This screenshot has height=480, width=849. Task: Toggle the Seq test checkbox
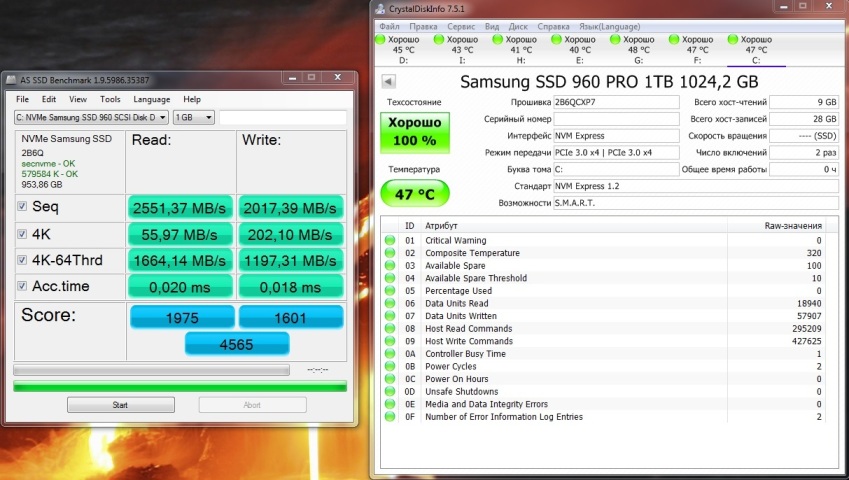(x=22, y=206)
